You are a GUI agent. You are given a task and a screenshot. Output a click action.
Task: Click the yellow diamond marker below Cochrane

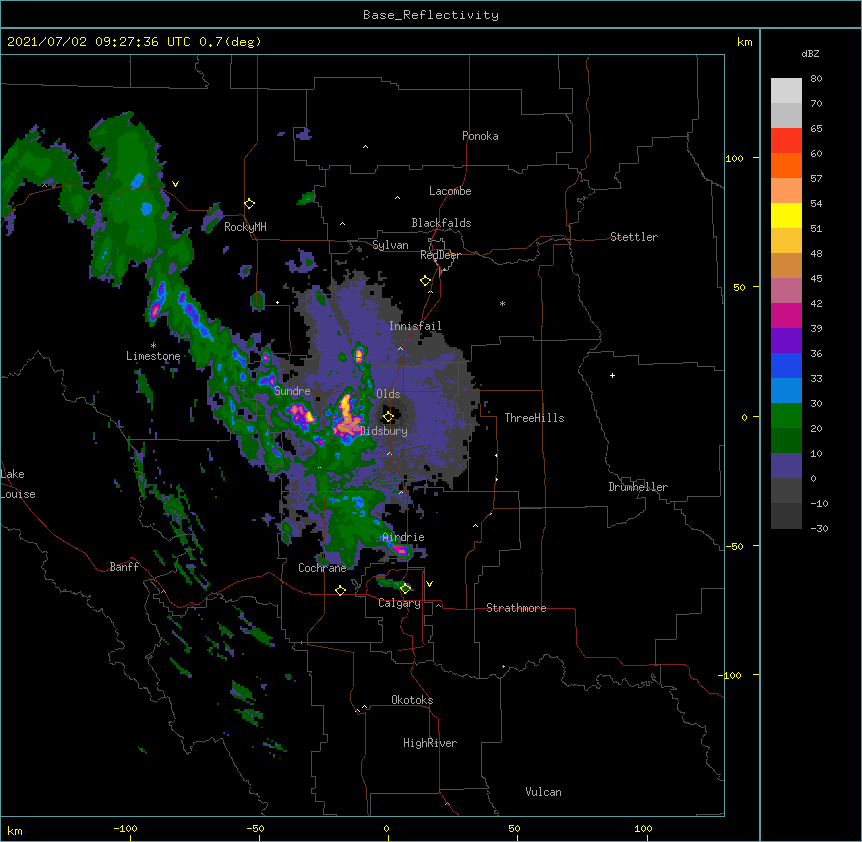pyautogui.click(x=340, y=590)
